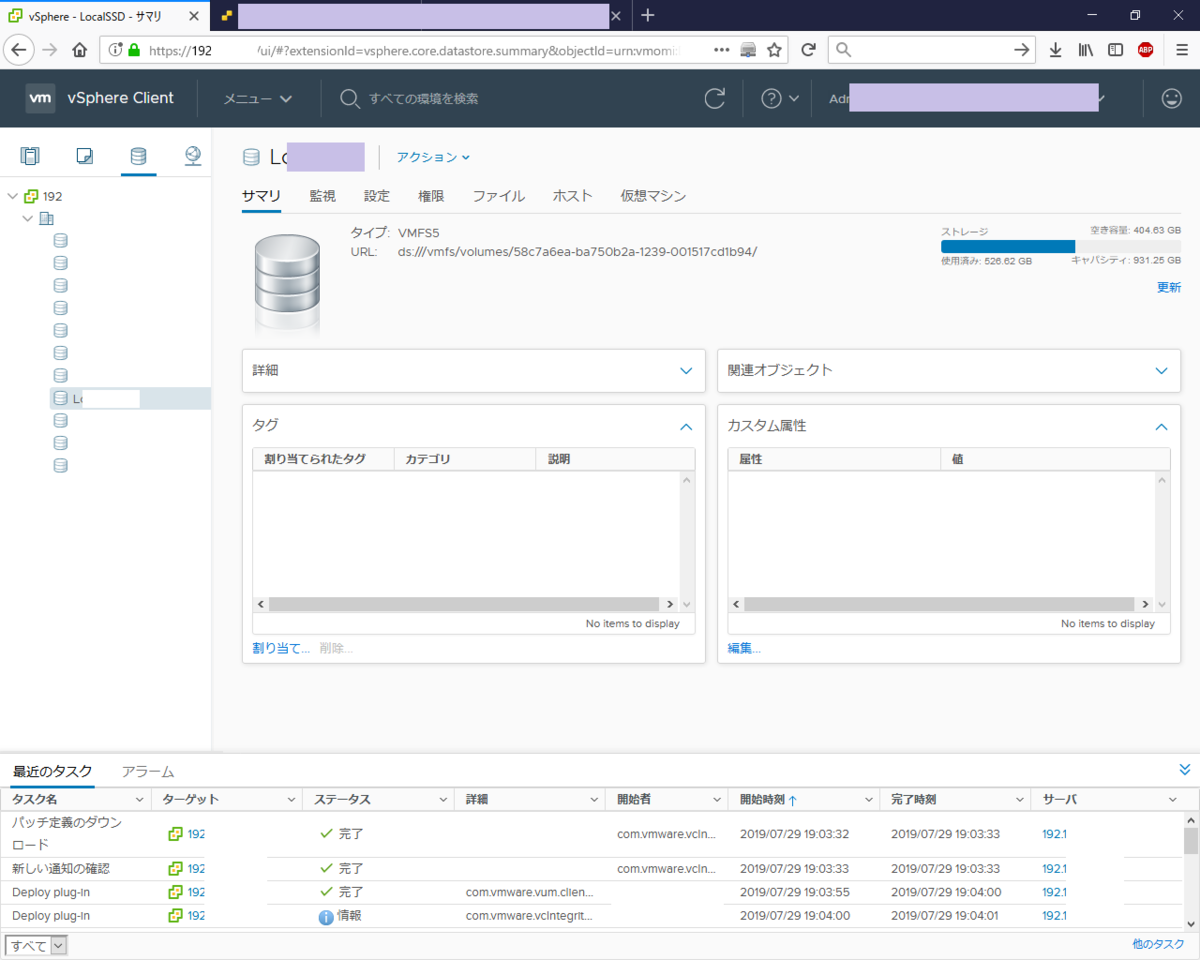Expand the 関連オブジェクト panel
The height and width of the screenshot is (960, 1200).
1161,371
